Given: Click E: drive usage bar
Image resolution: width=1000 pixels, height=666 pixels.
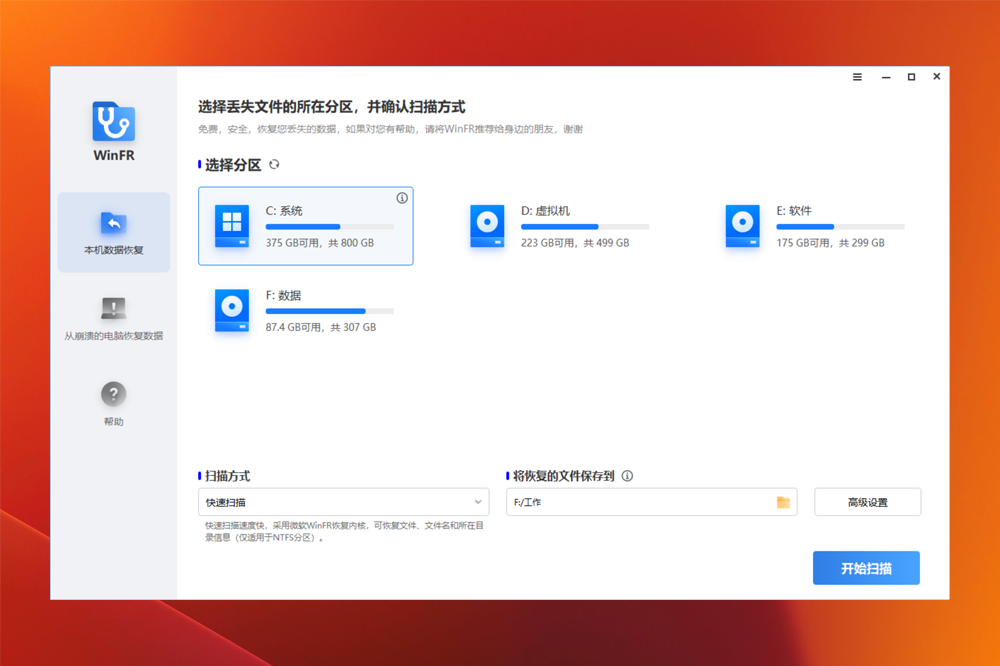Looking at the screenshot, I should [x=840, y=226].
